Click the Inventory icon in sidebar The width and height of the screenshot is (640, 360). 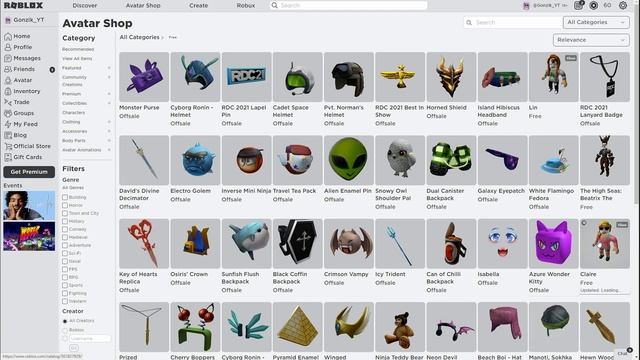8,91
